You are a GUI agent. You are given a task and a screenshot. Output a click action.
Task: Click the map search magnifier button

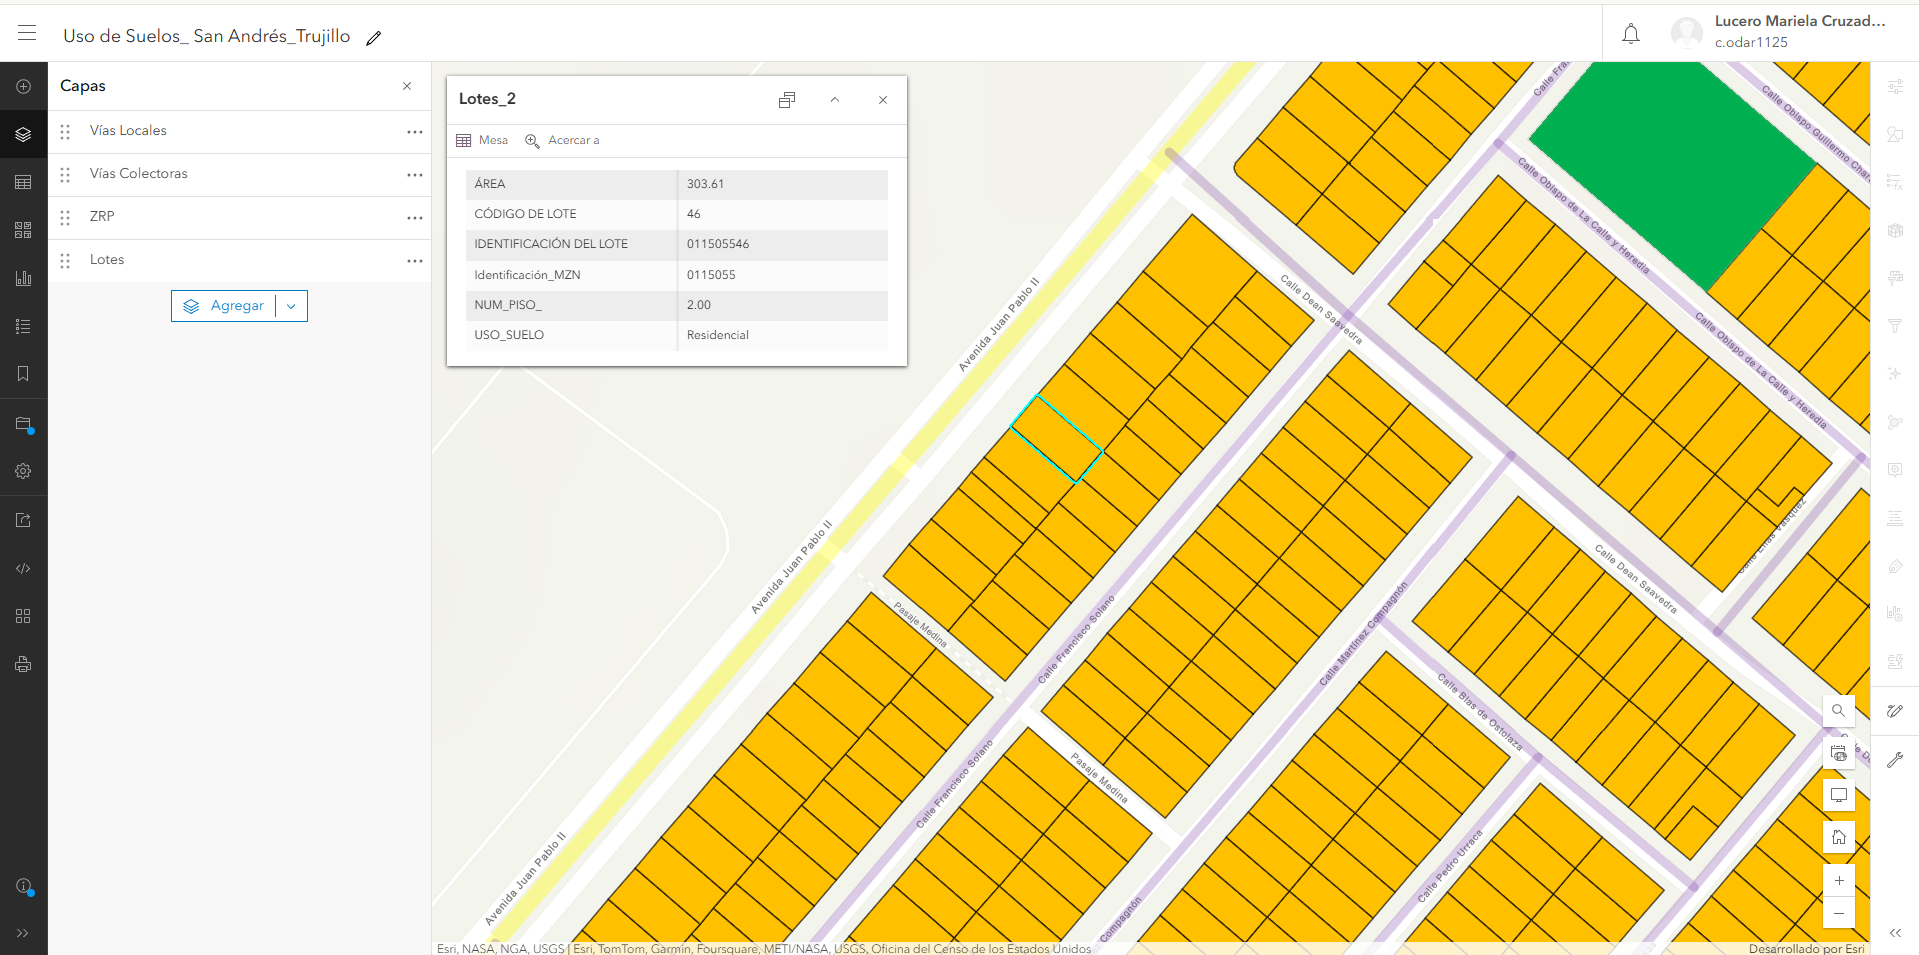[1838, 711]
